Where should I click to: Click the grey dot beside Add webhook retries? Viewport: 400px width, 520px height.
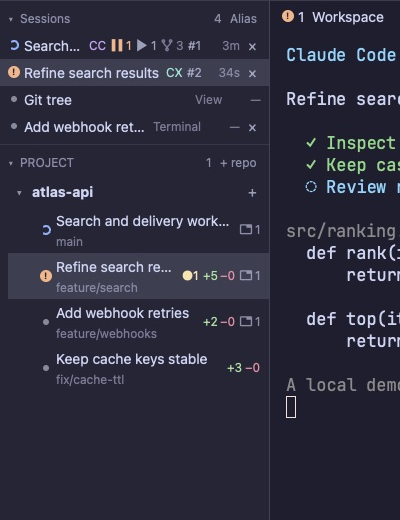coord(46,322)
